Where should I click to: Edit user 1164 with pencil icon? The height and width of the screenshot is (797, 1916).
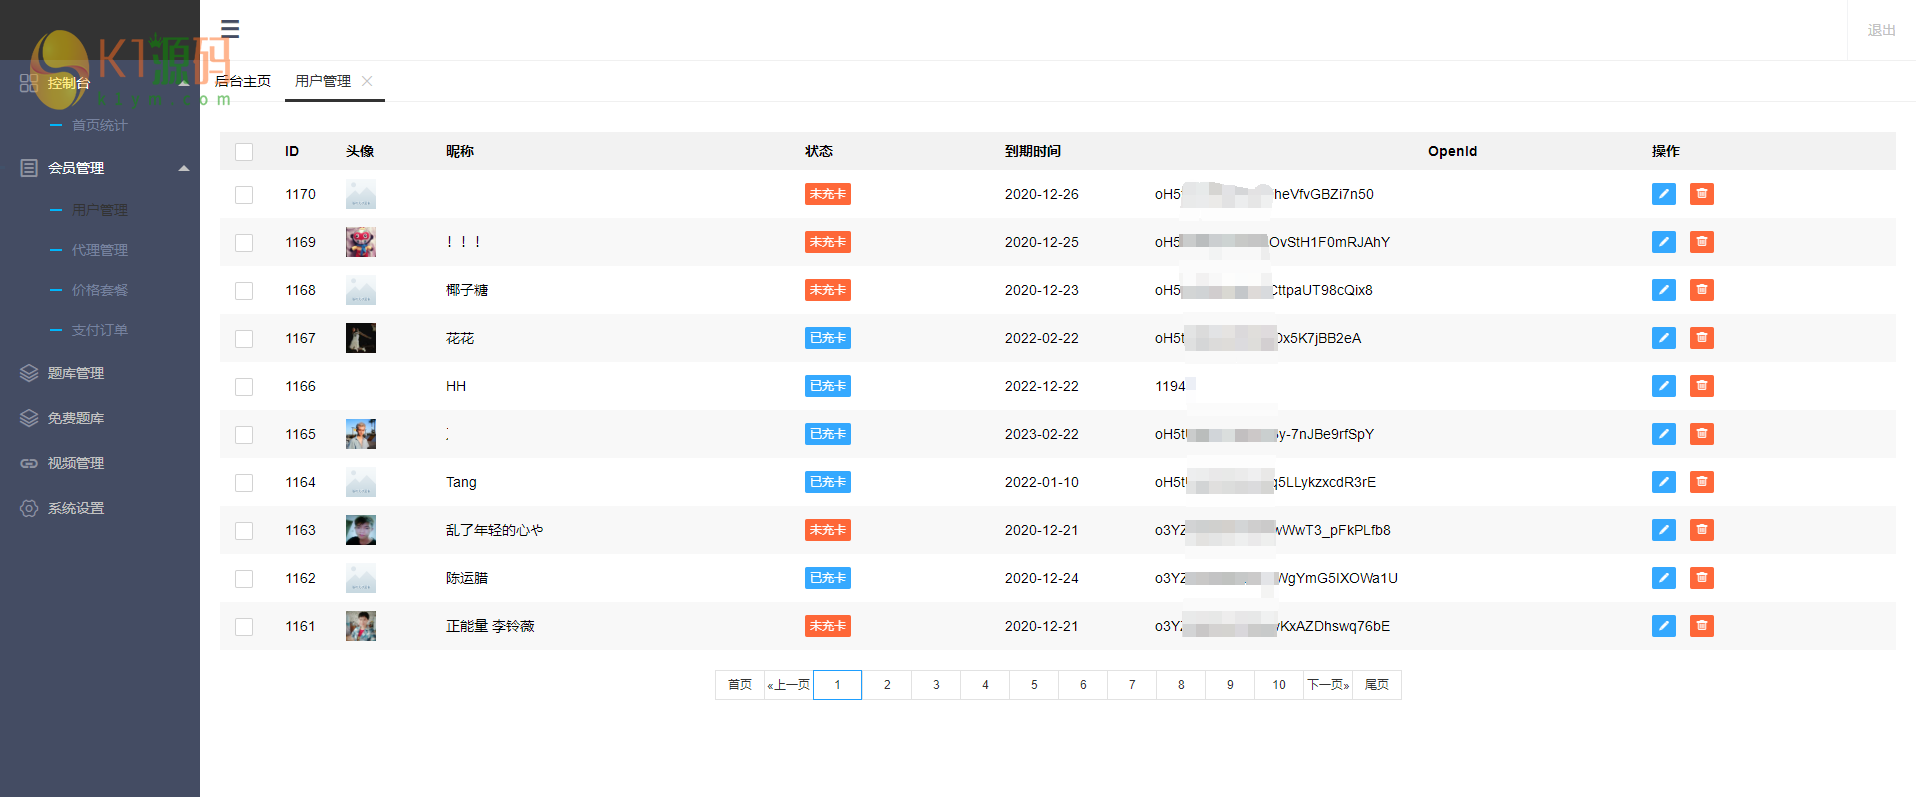click(1663, 482)
